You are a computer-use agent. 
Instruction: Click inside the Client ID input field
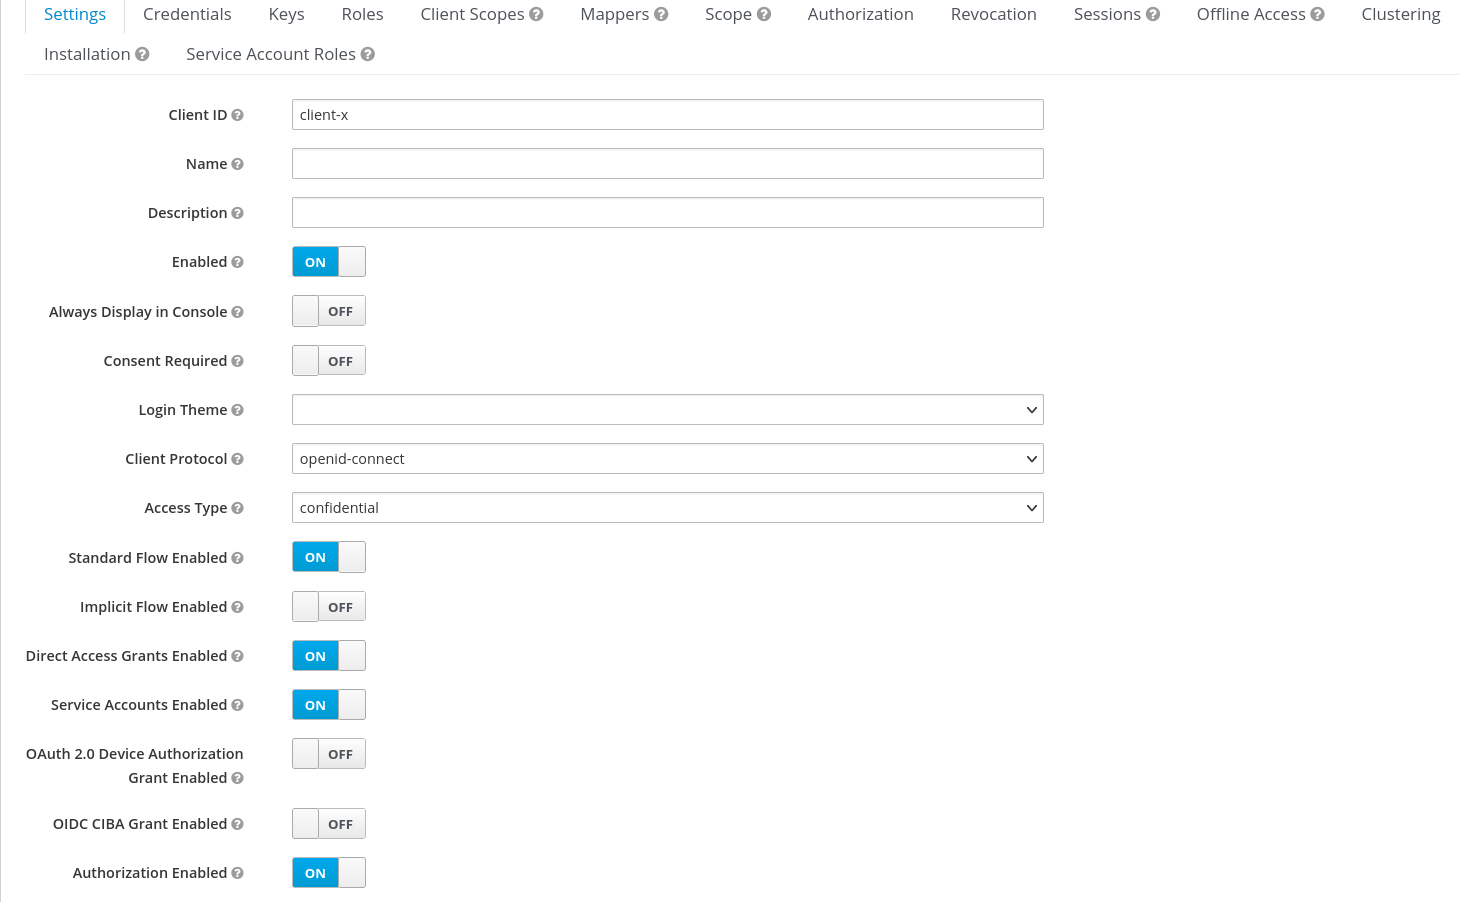point(667,114)
